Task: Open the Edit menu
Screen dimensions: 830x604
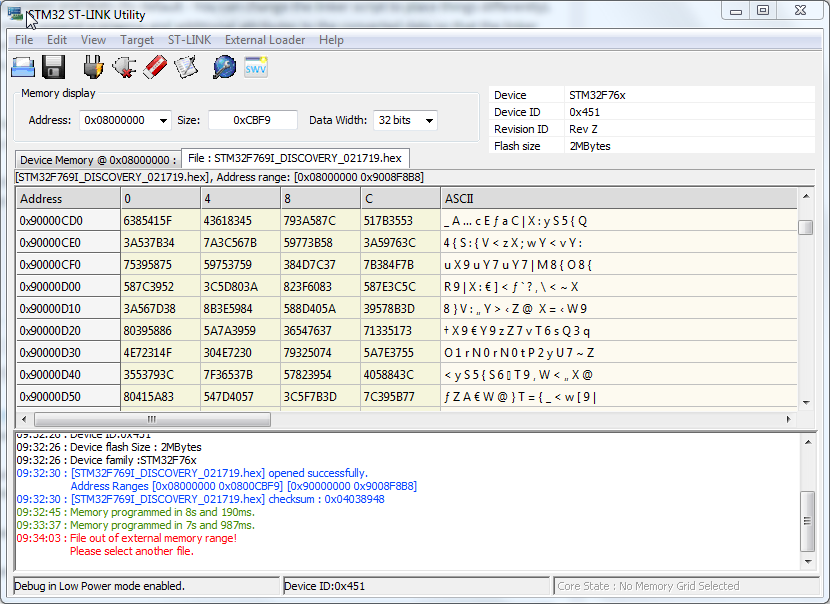Action: (x=57, y=40)
